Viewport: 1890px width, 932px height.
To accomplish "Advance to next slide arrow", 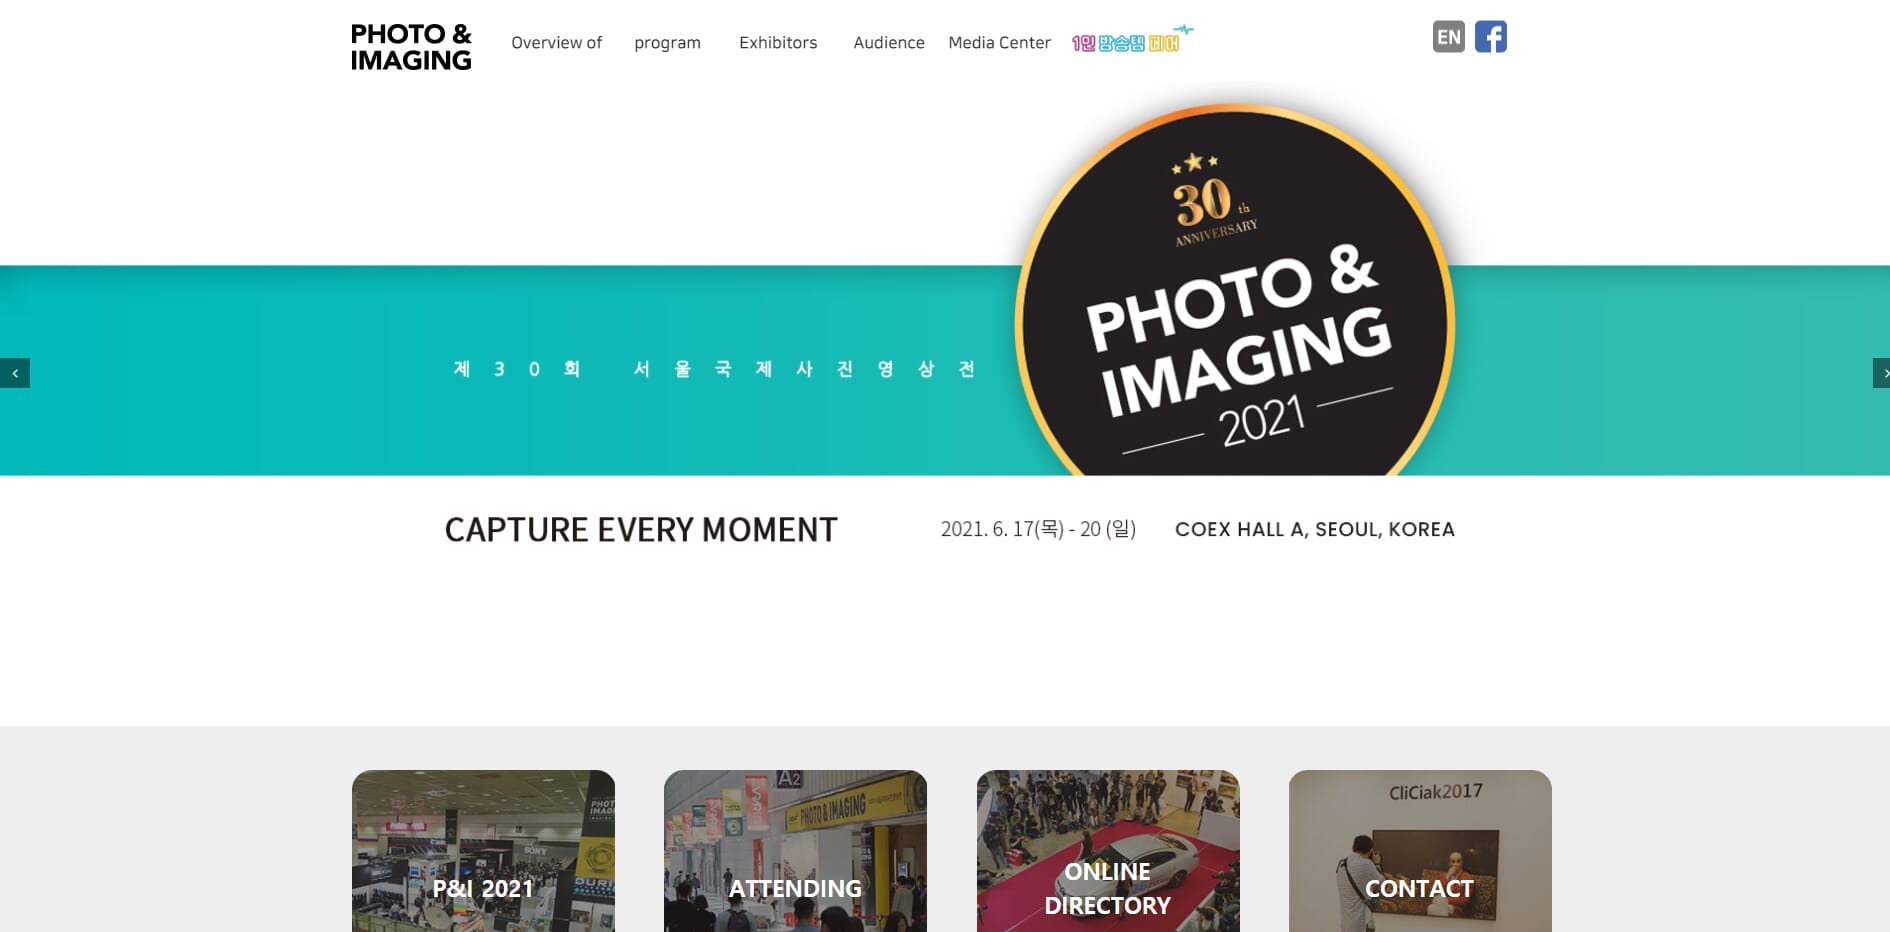I will (x=1881, y=373).
